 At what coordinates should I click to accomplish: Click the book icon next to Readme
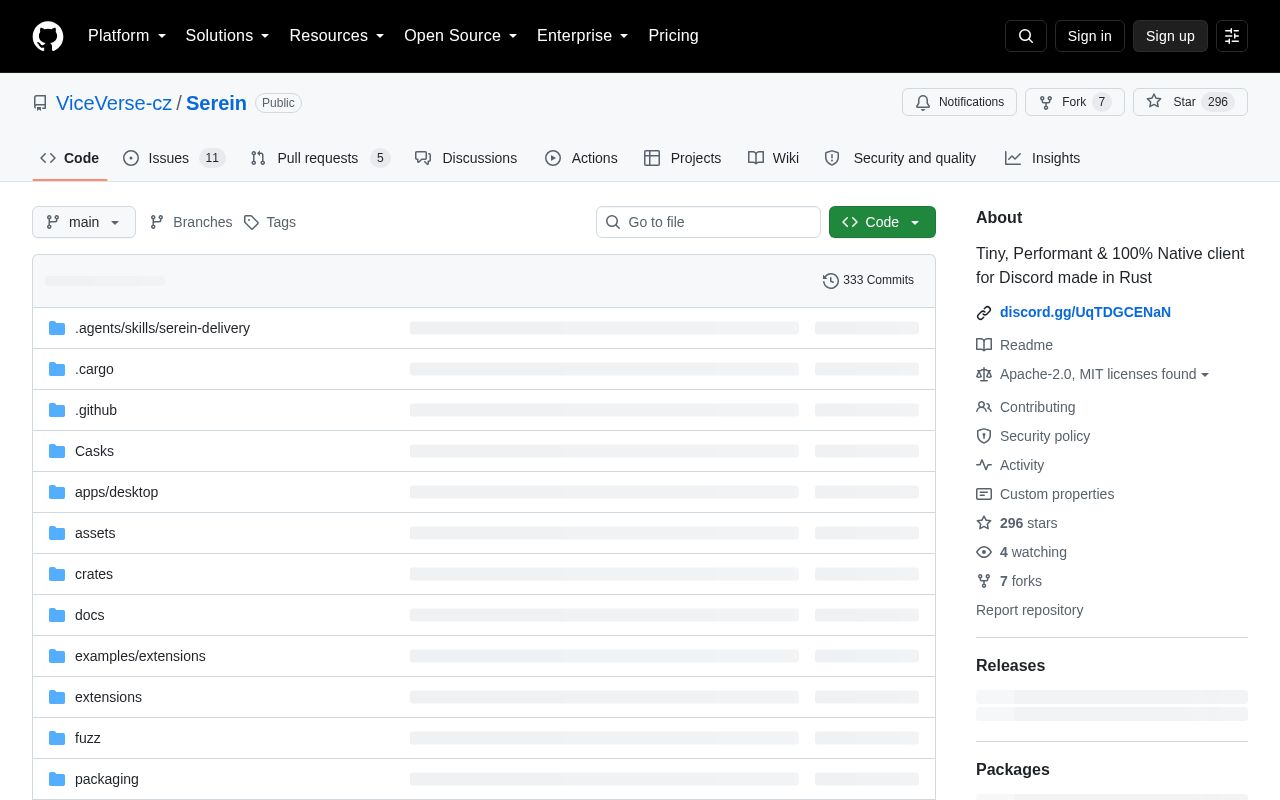click(x=984, y=345)
